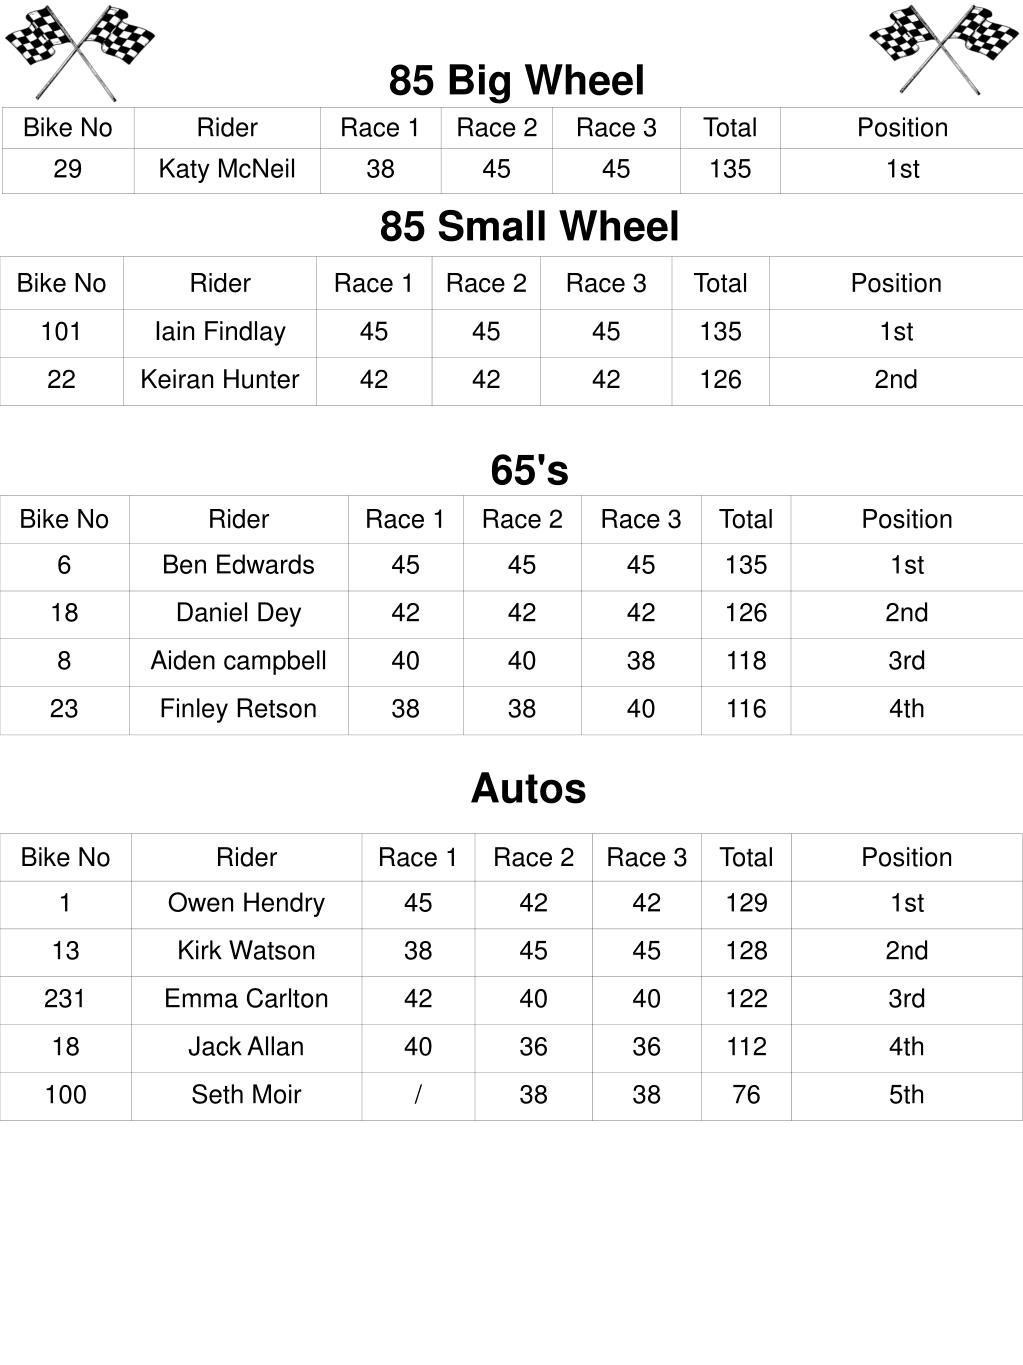Click Seth Moir's slash Race 1 cell

click(418, 1096)
